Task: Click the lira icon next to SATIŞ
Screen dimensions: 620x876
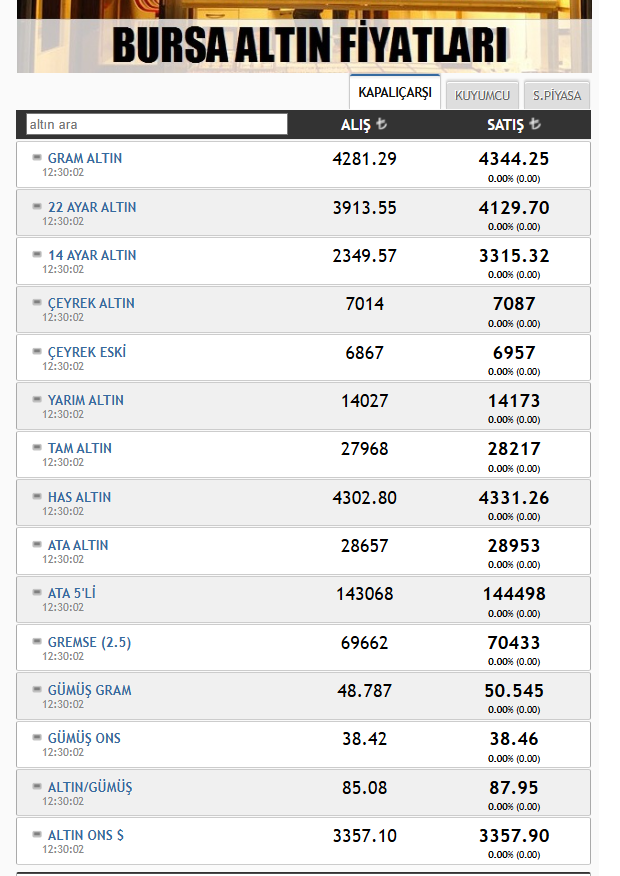Action: (535, 123)
